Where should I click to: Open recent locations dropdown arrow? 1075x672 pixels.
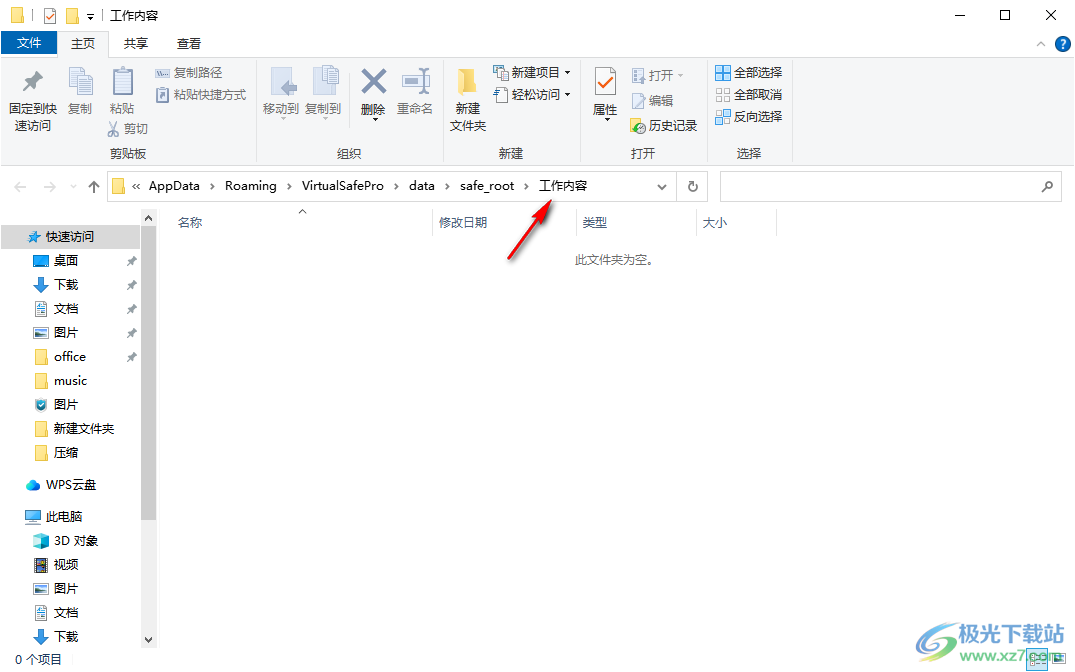73,187
